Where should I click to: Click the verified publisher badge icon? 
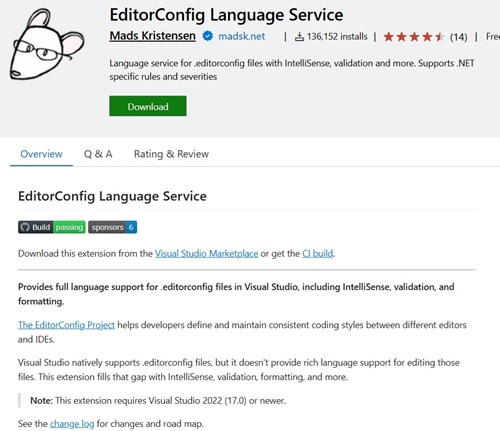click(208, 36)
